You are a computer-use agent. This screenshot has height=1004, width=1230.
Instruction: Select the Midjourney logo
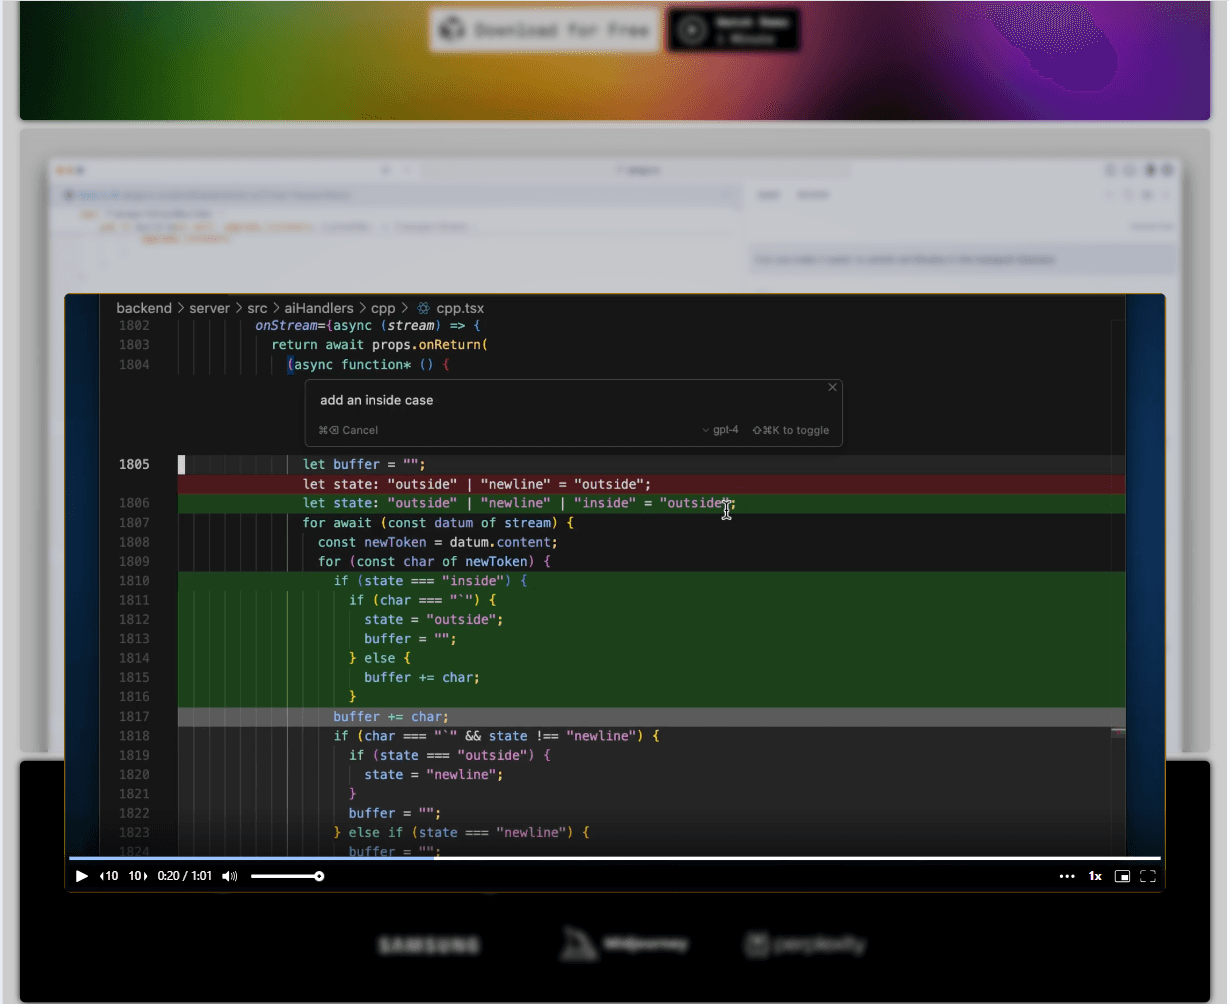click(x=624, y=943)
